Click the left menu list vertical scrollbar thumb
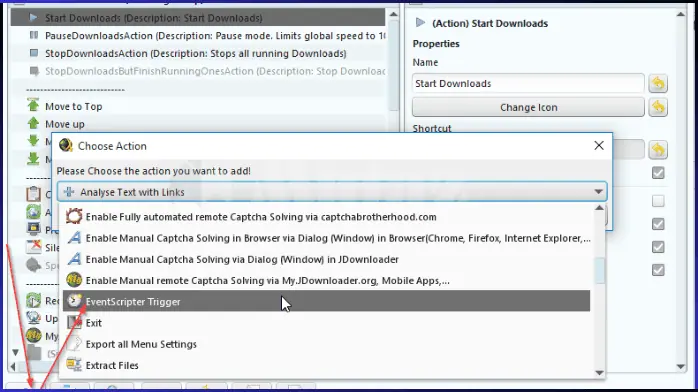 [x=394, y=65]
